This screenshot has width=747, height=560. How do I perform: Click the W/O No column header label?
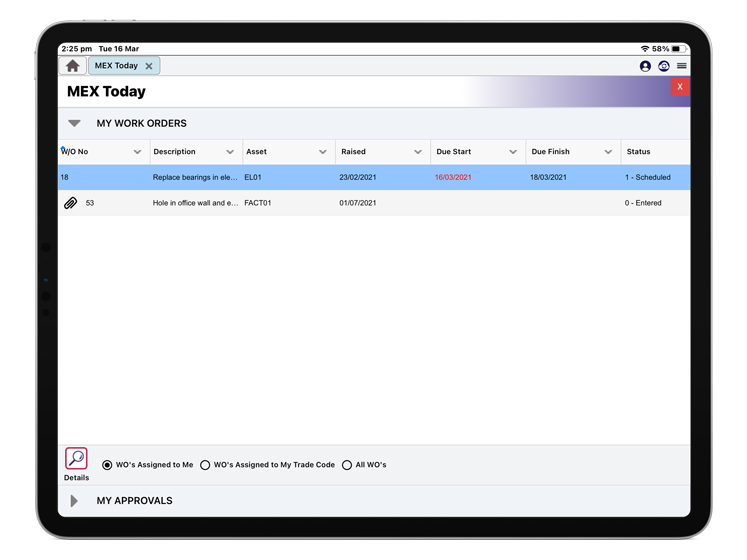[x=75, y=152]
